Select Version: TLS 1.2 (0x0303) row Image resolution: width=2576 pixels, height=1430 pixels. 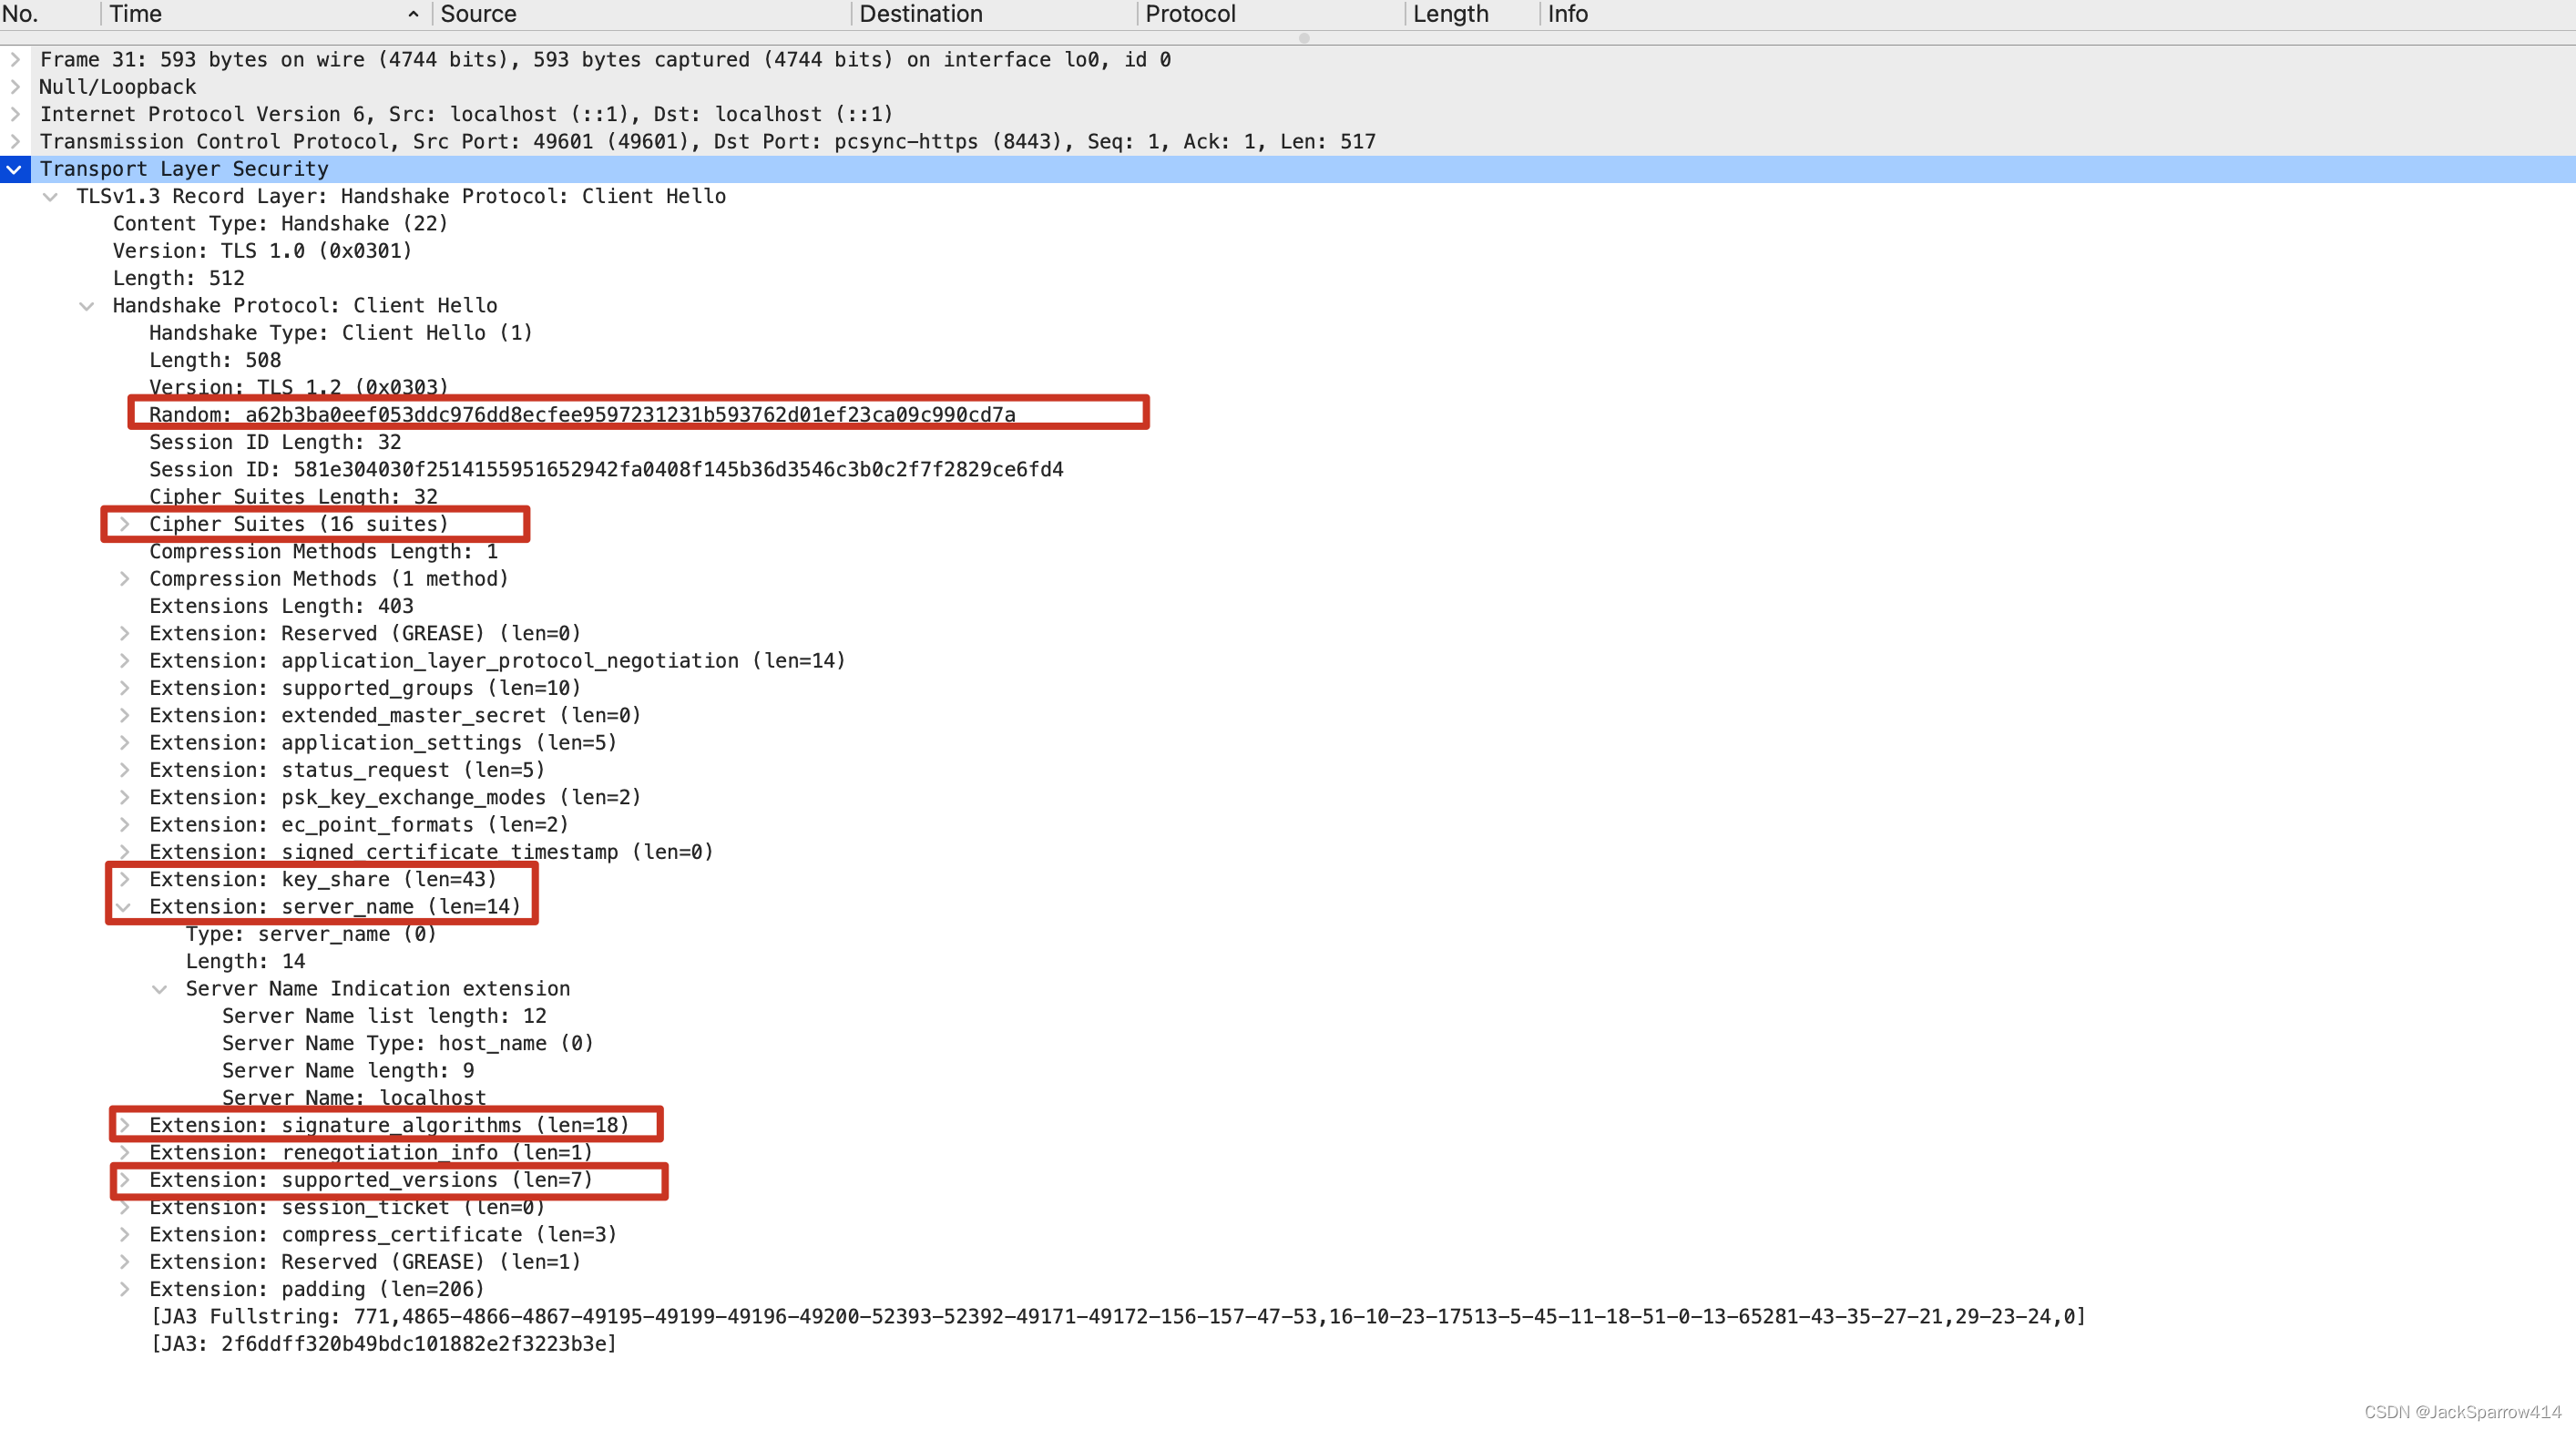[298, 388]
